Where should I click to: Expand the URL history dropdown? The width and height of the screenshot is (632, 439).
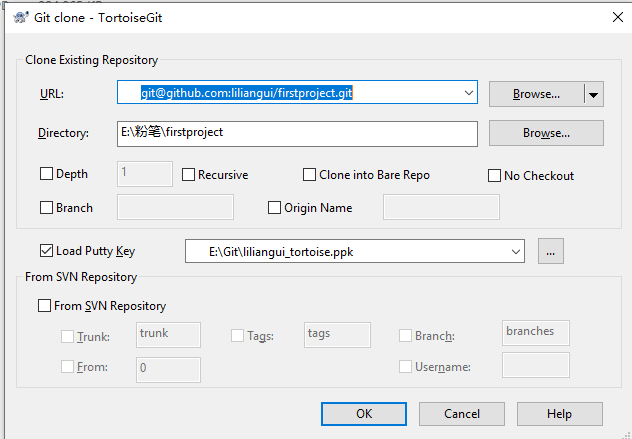pyautogui.click(x=468, y=93)
